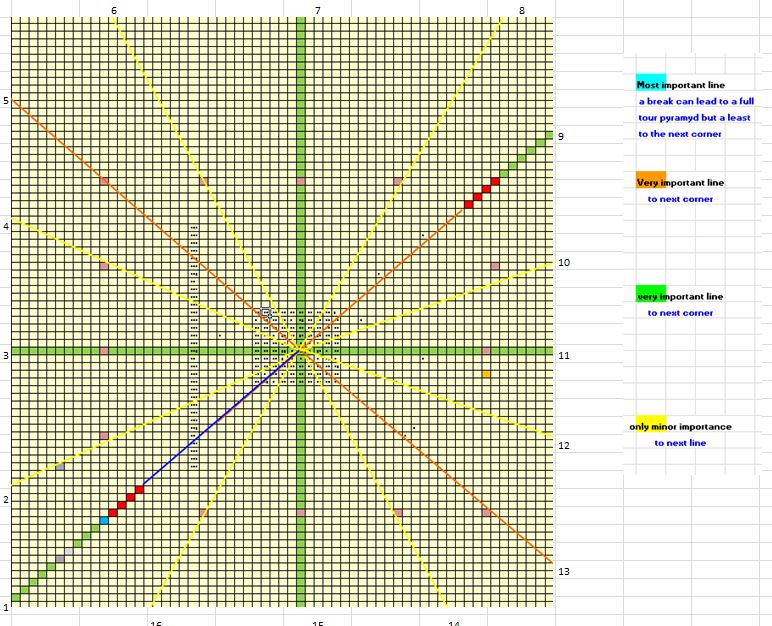Click the cyan legend swatch for Most important line

coord(650,81)
